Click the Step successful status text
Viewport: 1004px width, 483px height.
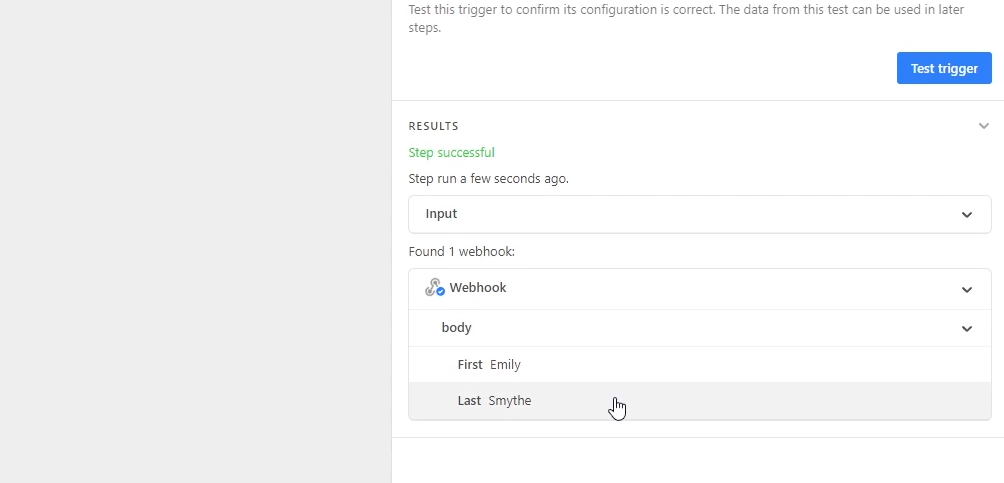click(x=451, y=152)
